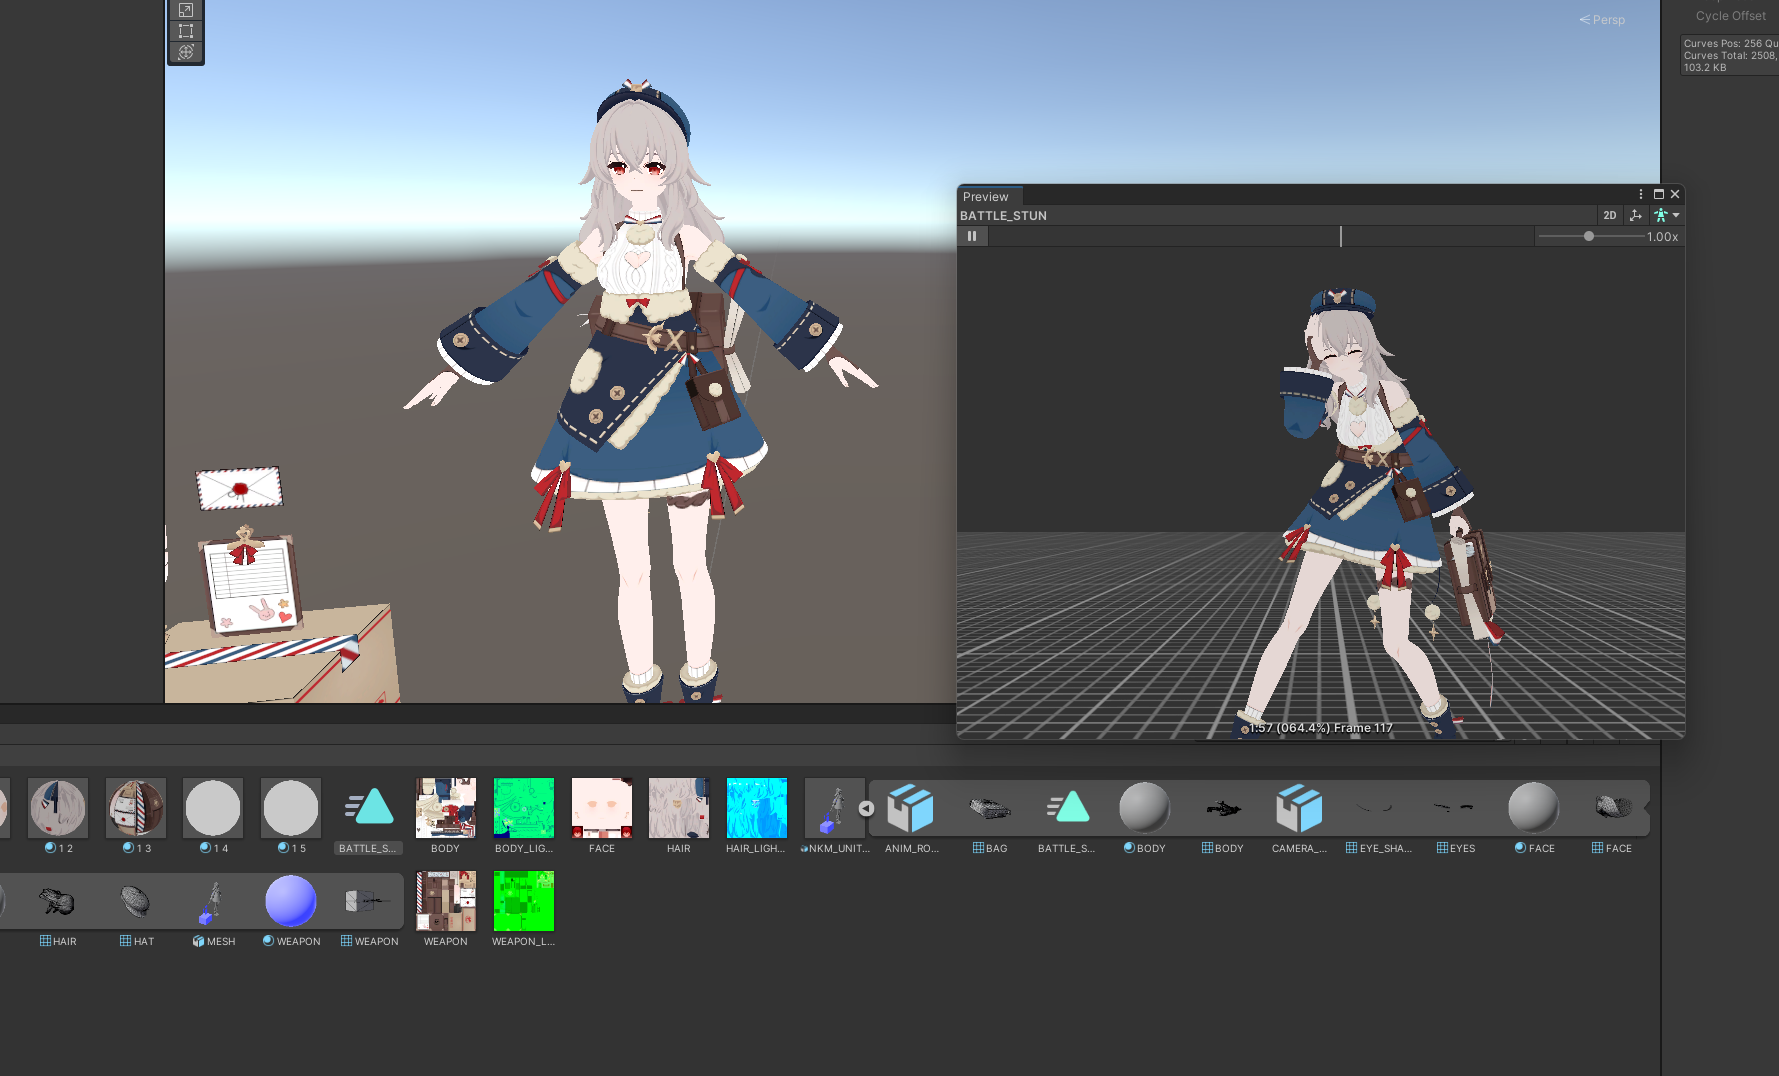Select the ANIM_RO... prefab cube icon

point(911,808)
